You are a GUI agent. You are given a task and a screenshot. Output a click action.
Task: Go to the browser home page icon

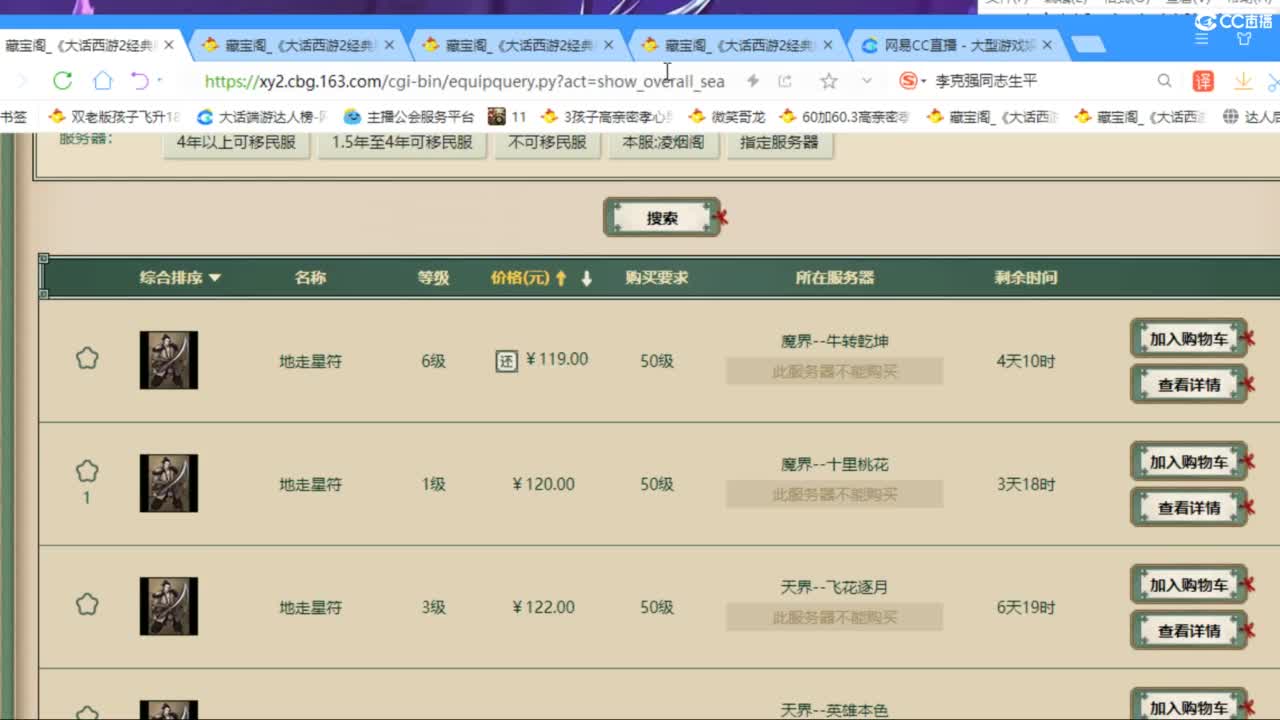103,81
